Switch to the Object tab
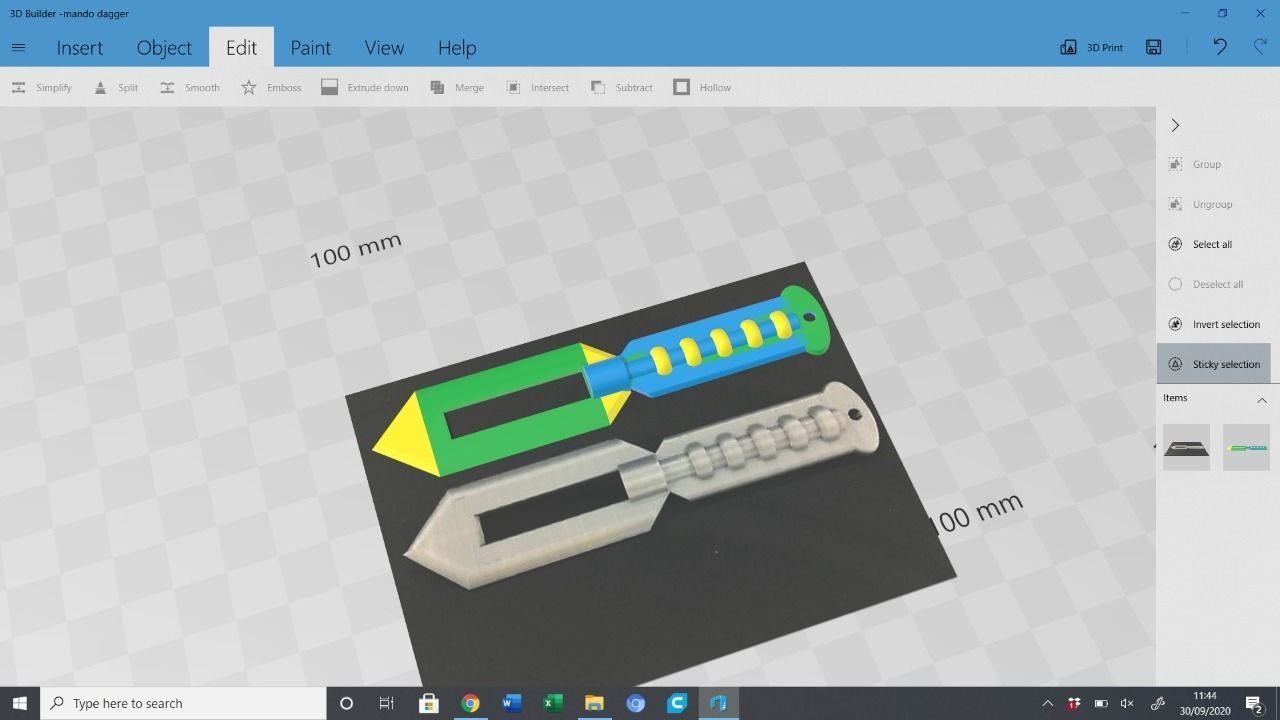This screenshot has width=1280, height=720. coord(164,47)
